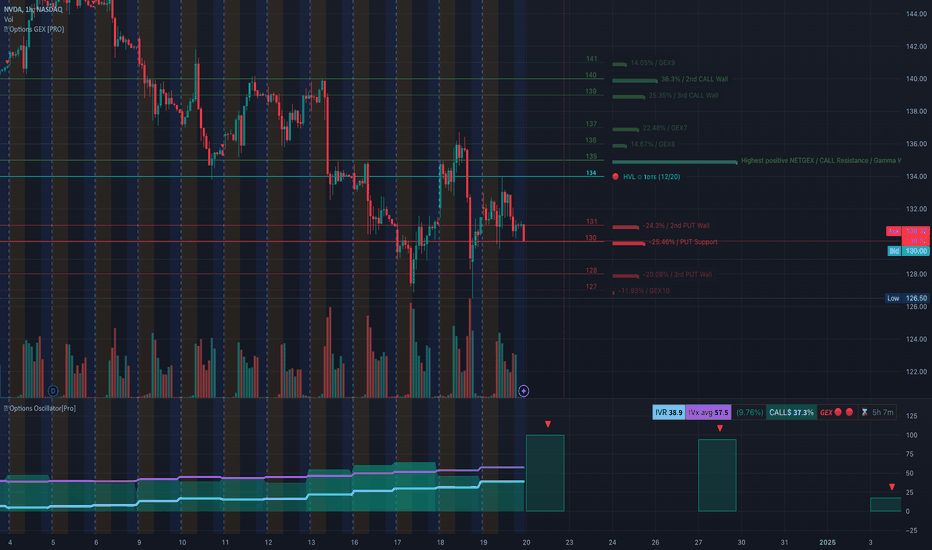Click the second red GEX status dot

[849, 412]
